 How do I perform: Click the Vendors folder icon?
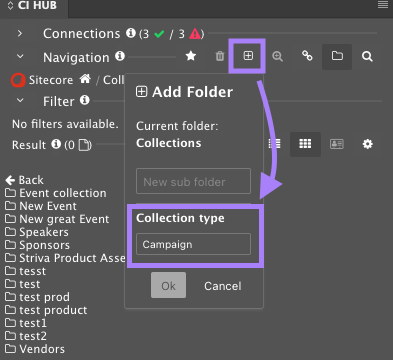coord(10,349)
